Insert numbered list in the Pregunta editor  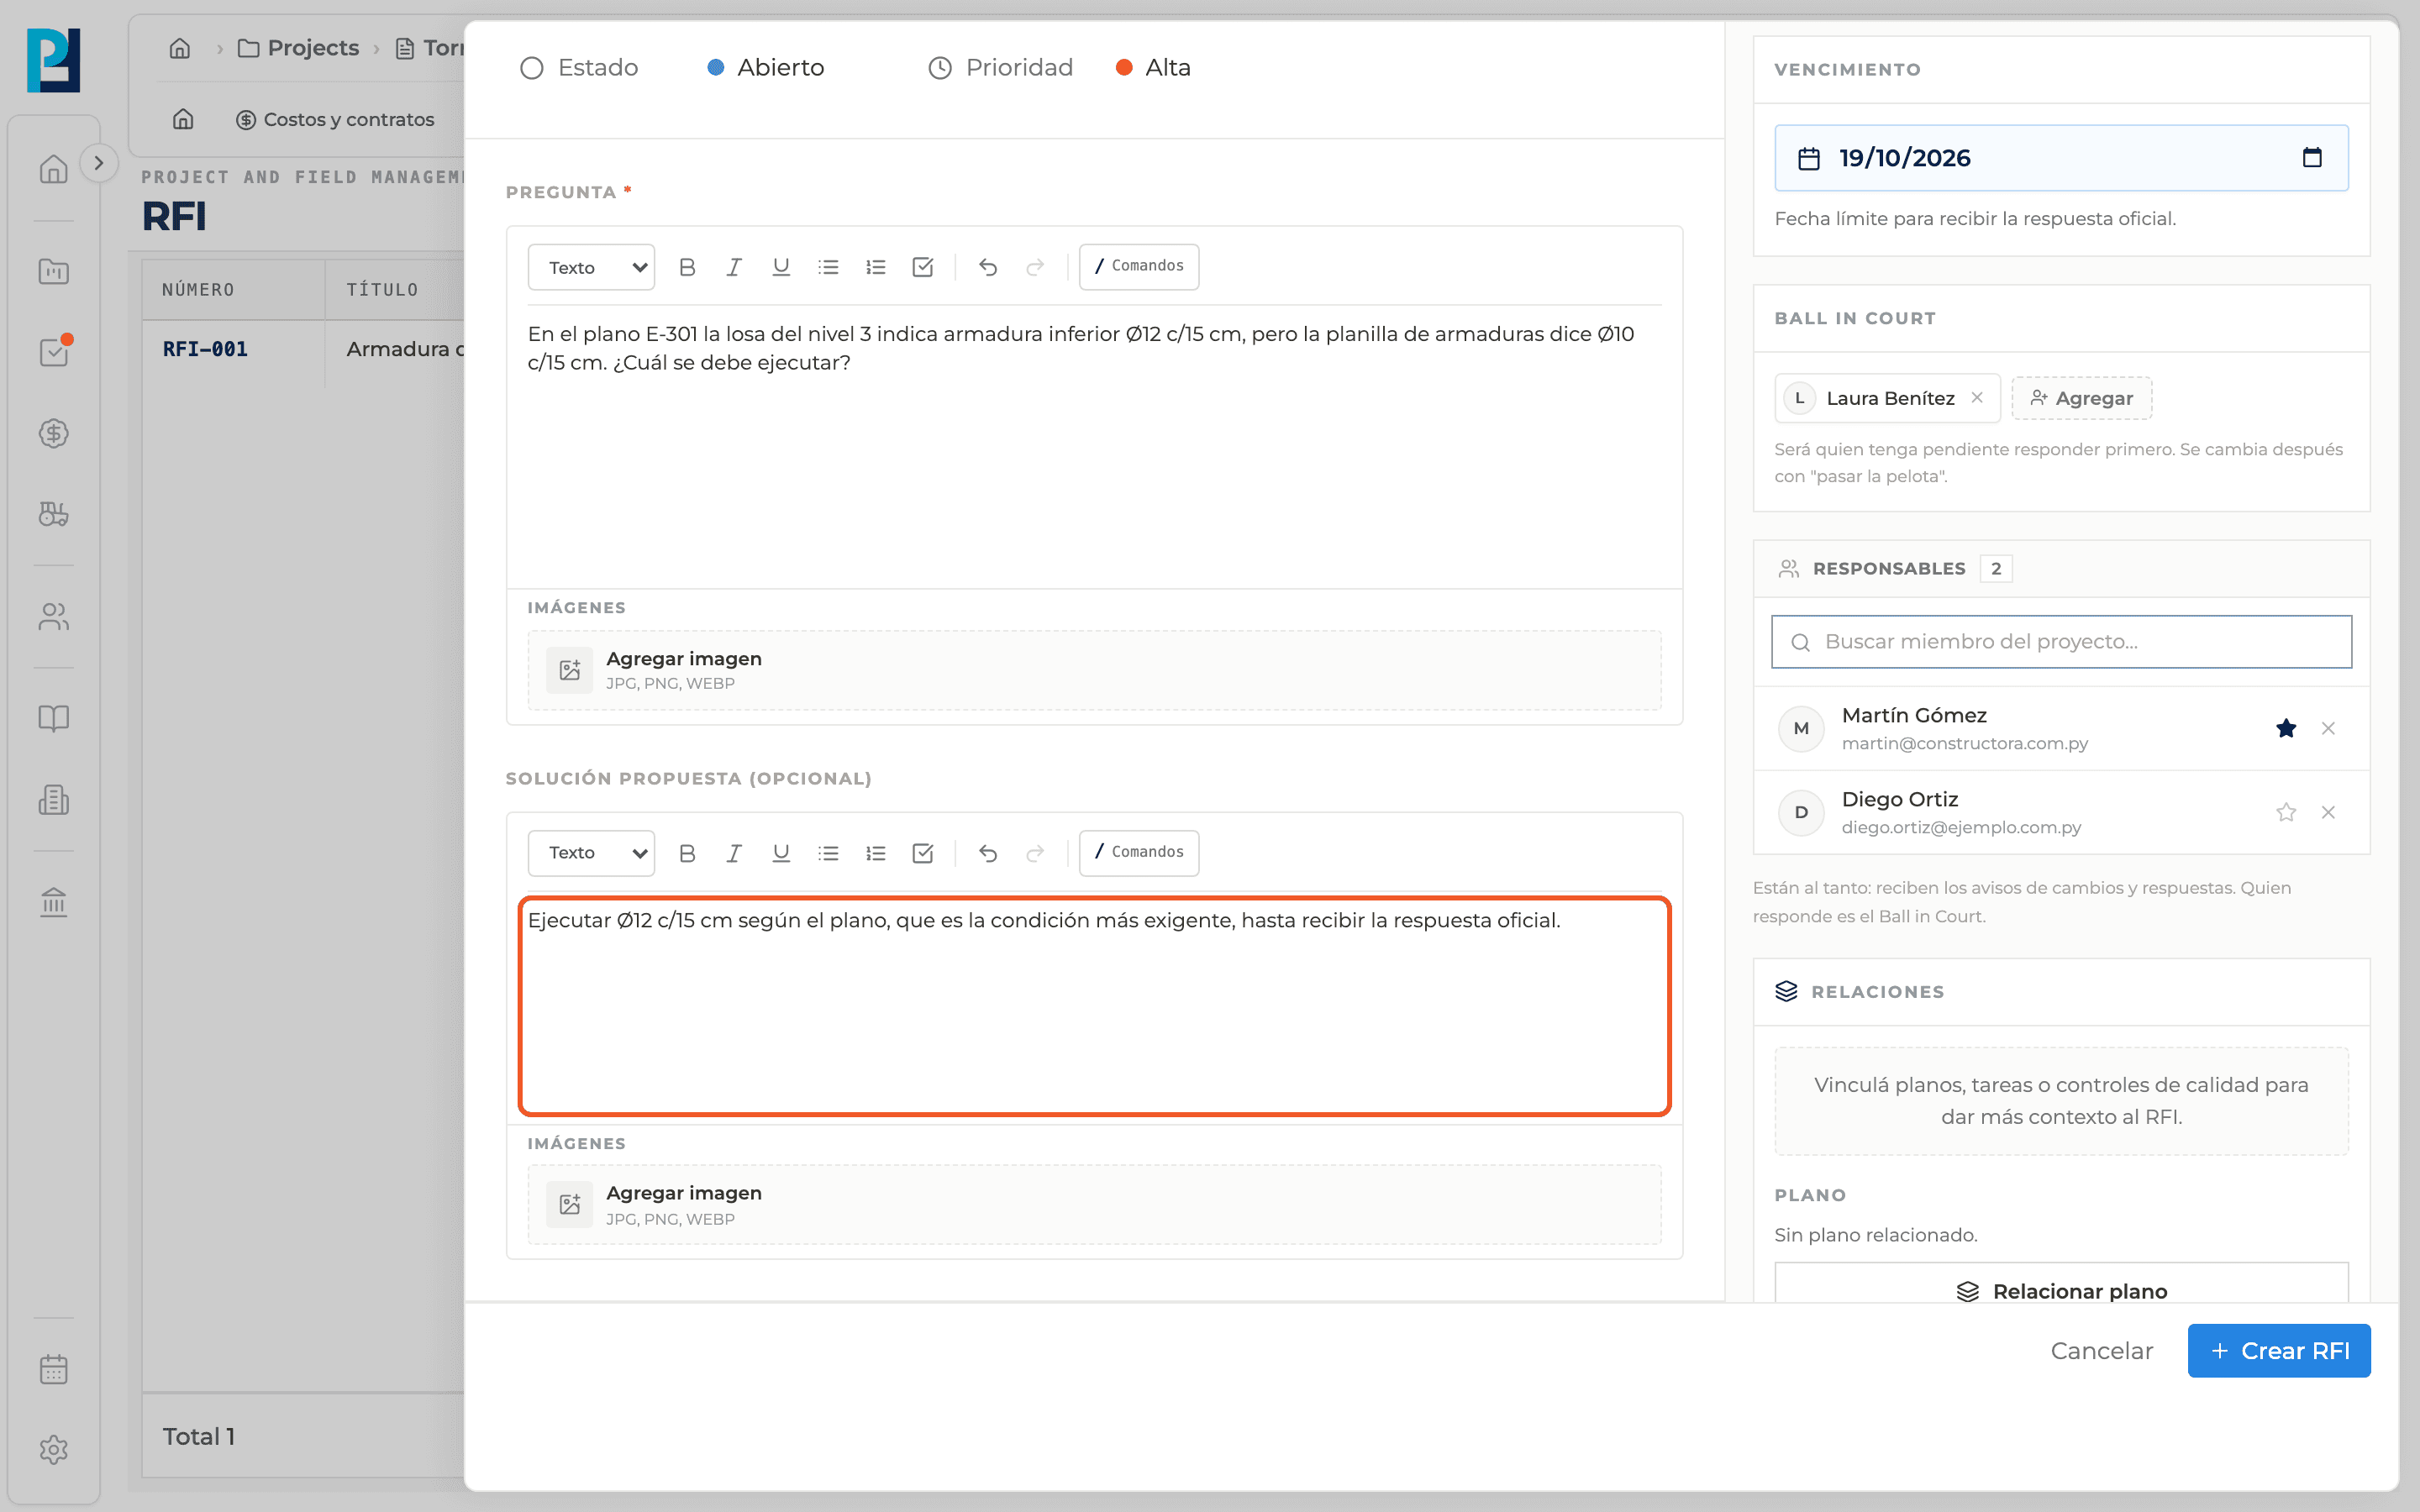coord(876,267)
